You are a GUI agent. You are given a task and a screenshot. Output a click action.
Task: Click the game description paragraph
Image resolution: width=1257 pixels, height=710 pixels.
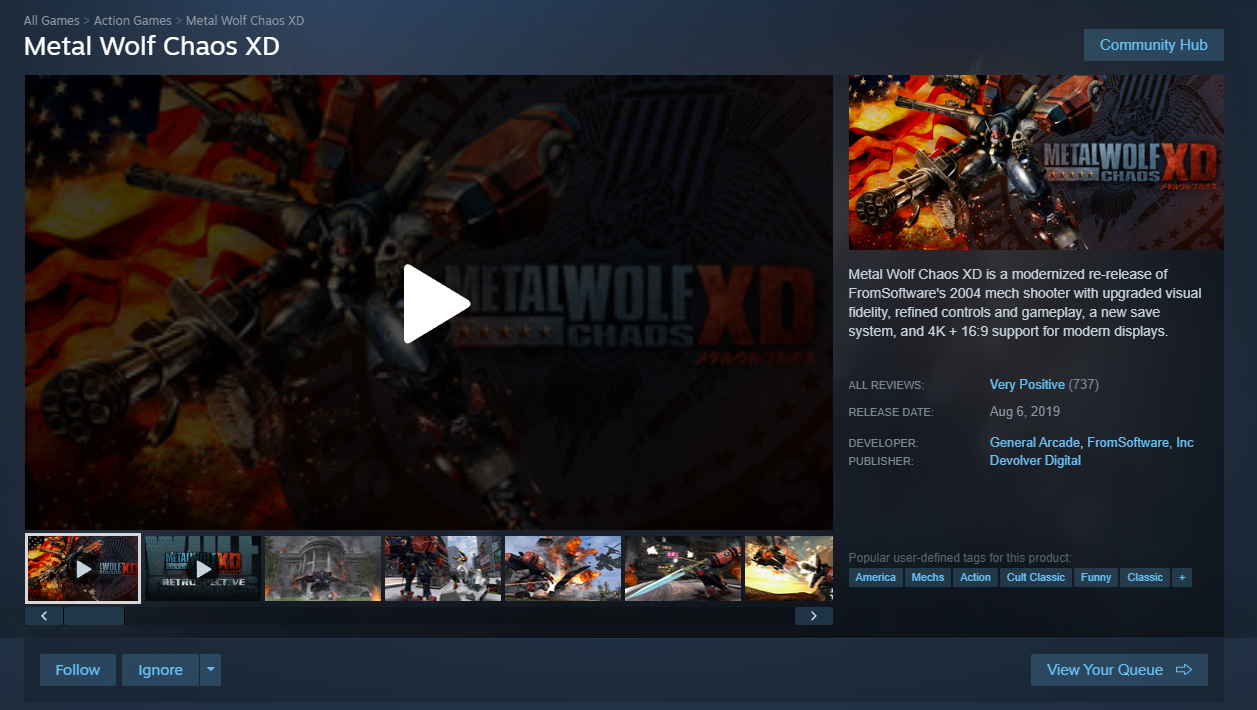[x=1026, y=302]
